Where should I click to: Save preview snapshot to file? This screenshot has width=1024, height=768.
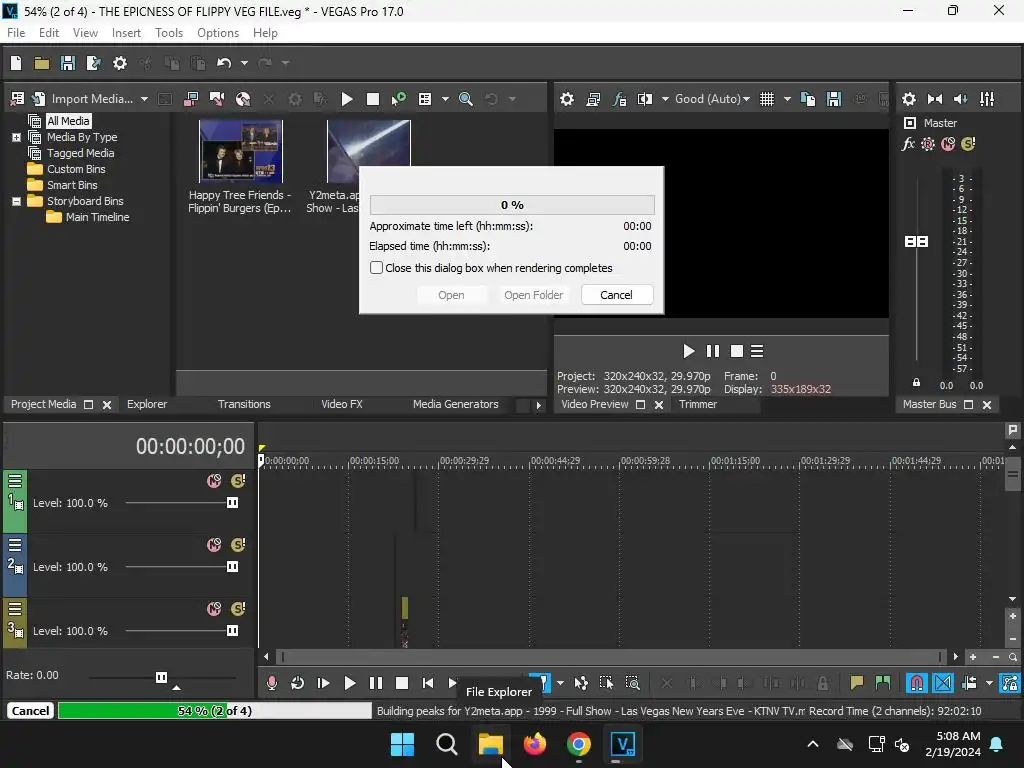click(x=834, y=99)
